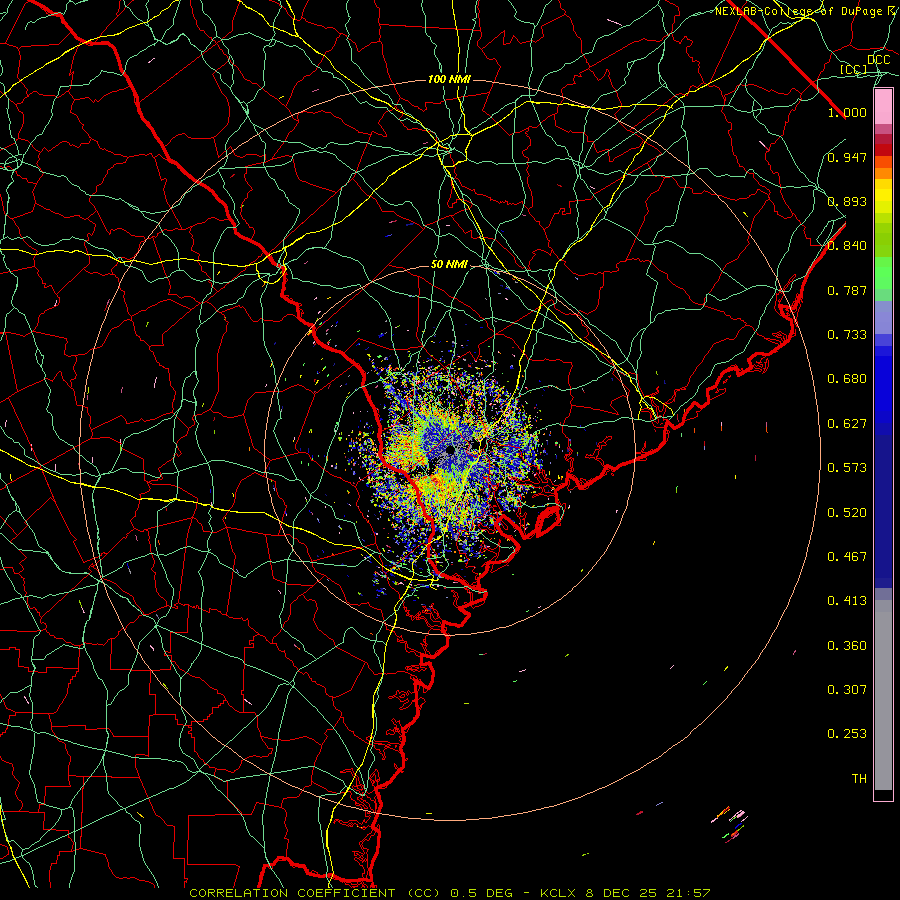Click the 0.733 scale value
This screenshot has width=900, height=900.
[847, 335]
